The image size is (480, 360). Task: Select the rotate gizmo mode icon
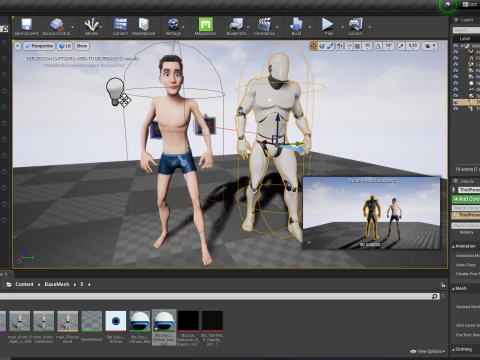coord(322,46)
